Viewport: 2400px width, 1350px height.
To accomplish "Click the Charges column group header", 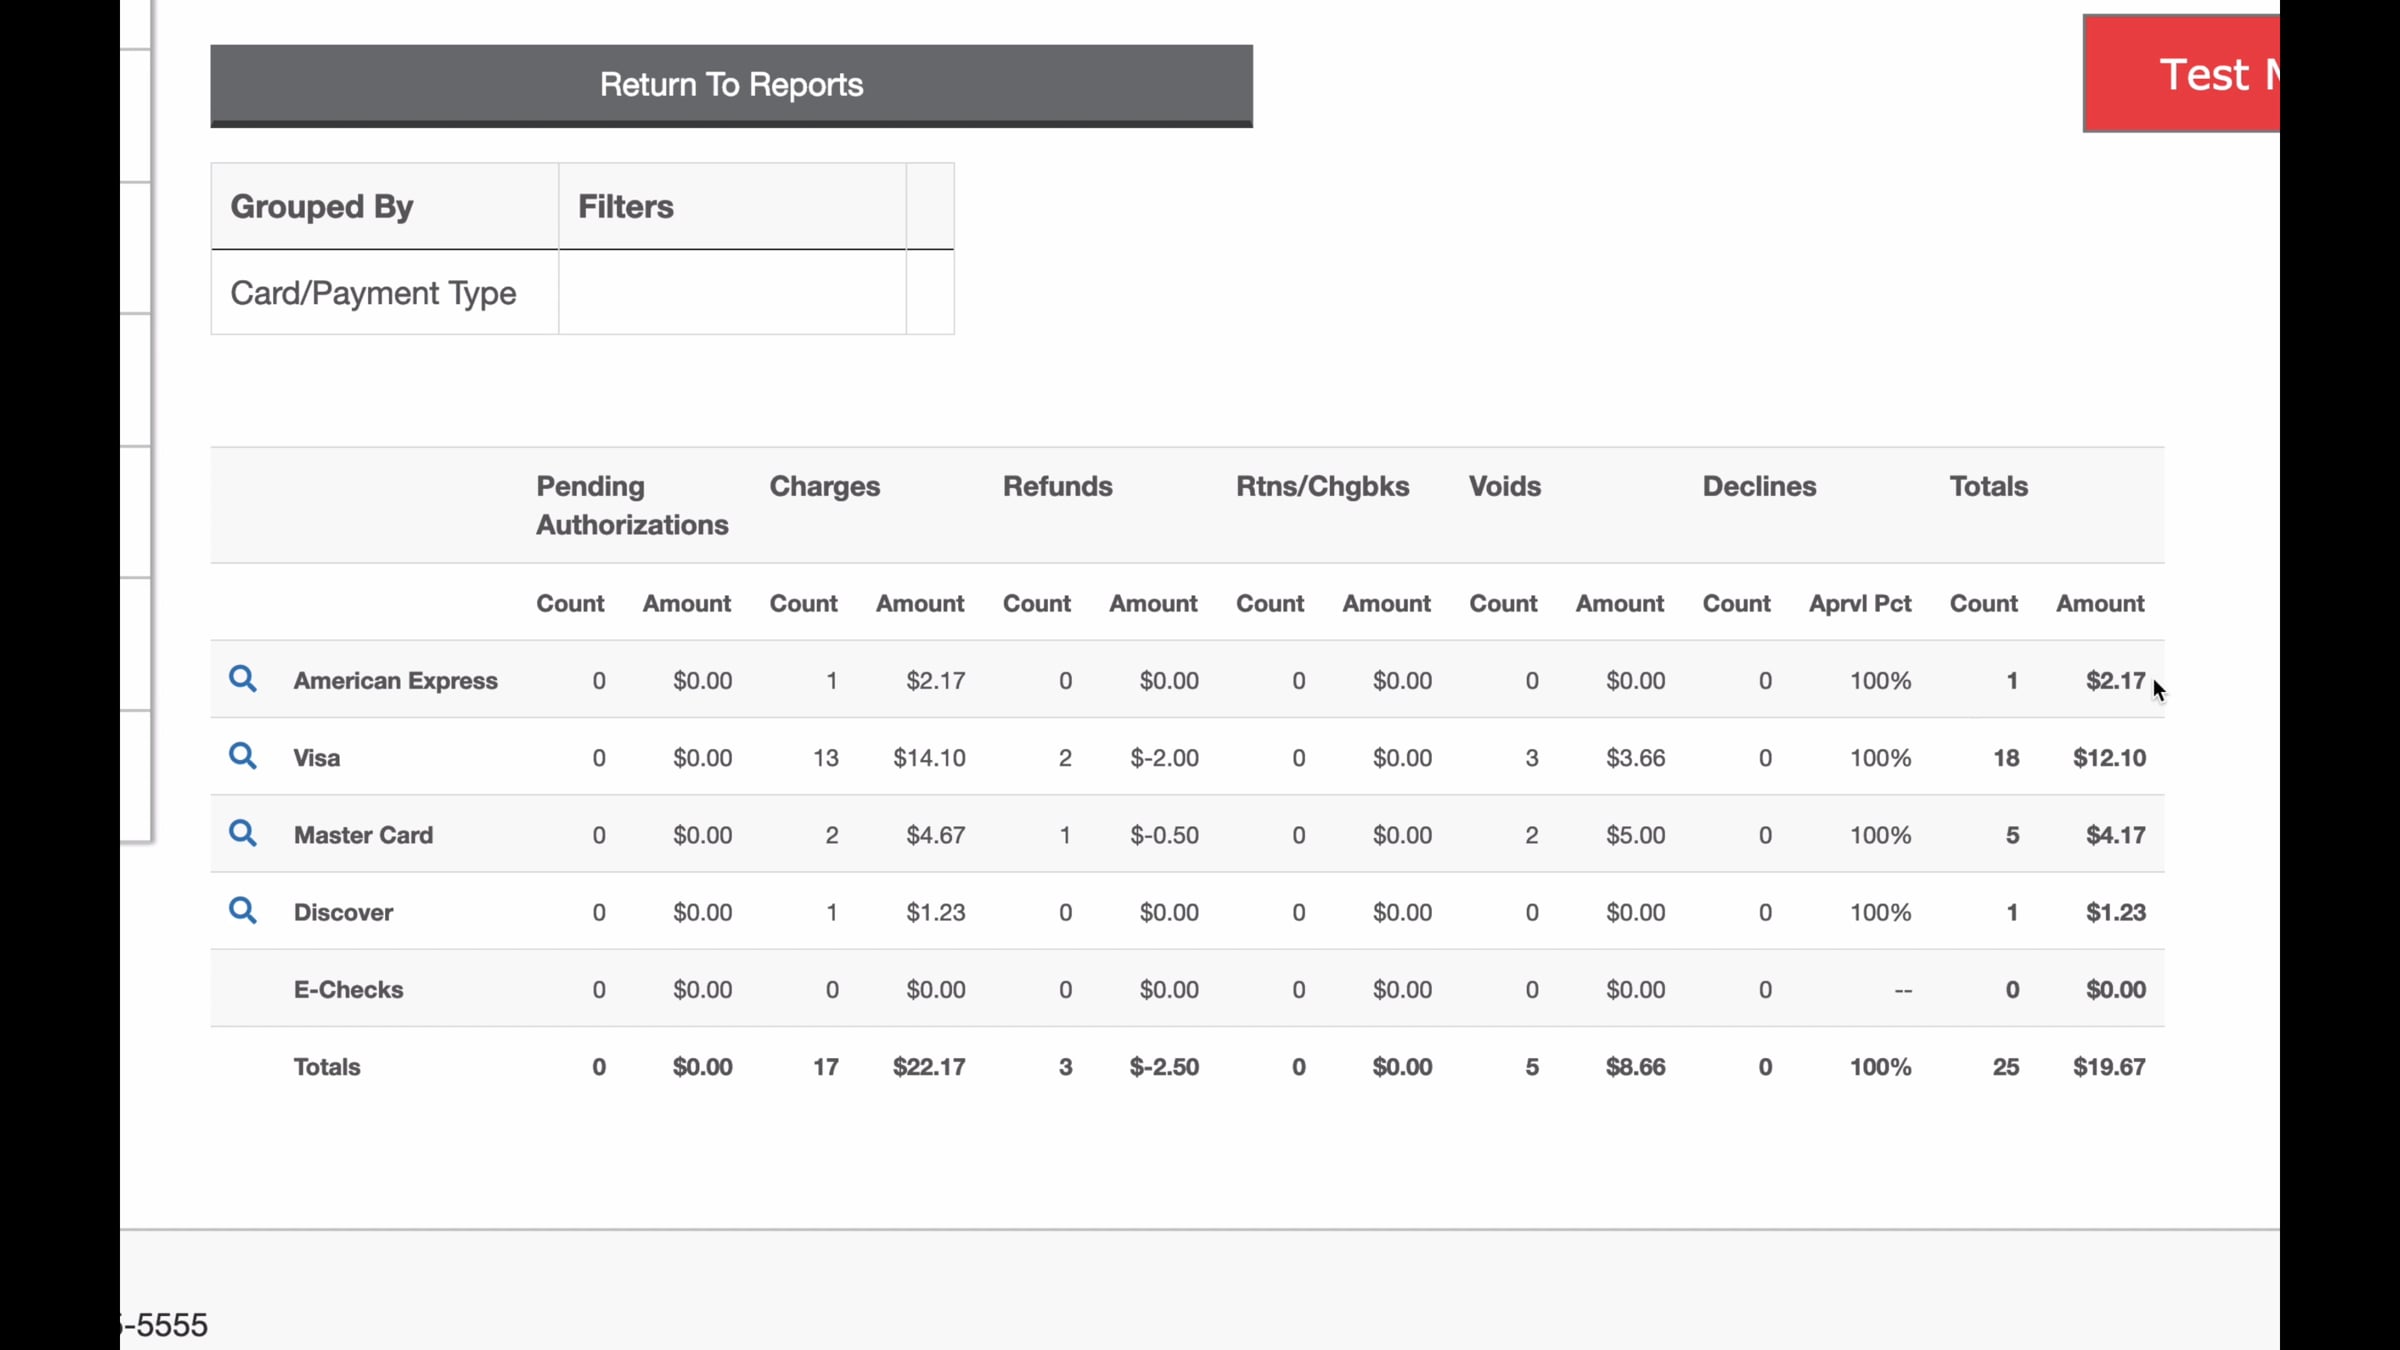I will 824,486.
